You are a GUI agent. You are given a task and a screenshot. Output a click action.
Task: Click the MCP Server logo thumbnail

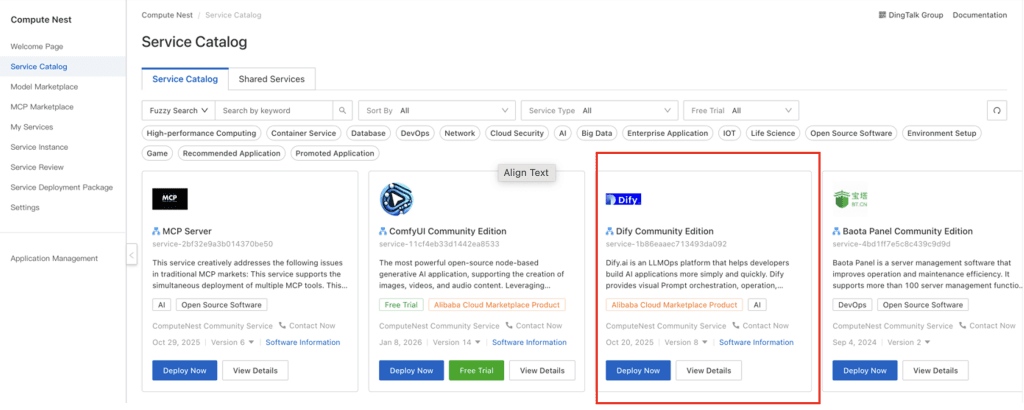pos(170,198)
